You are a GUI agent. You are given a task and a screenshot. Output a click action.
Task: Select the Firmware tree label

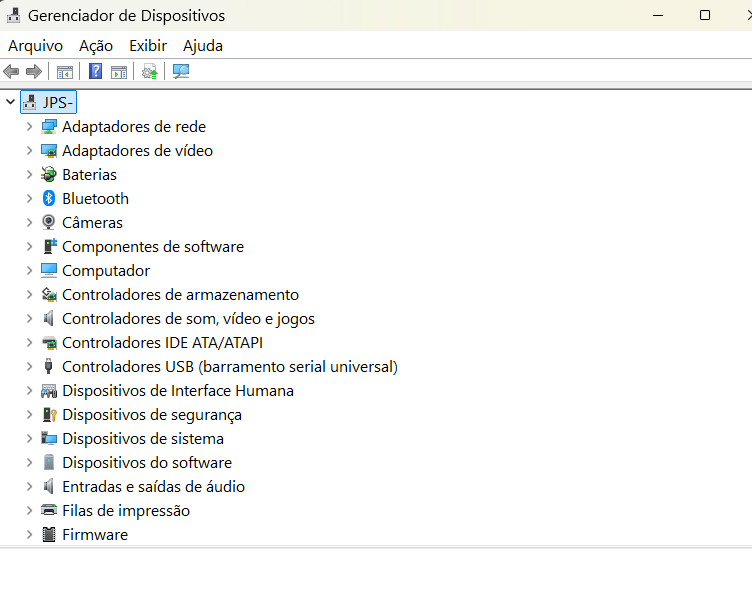95,534
